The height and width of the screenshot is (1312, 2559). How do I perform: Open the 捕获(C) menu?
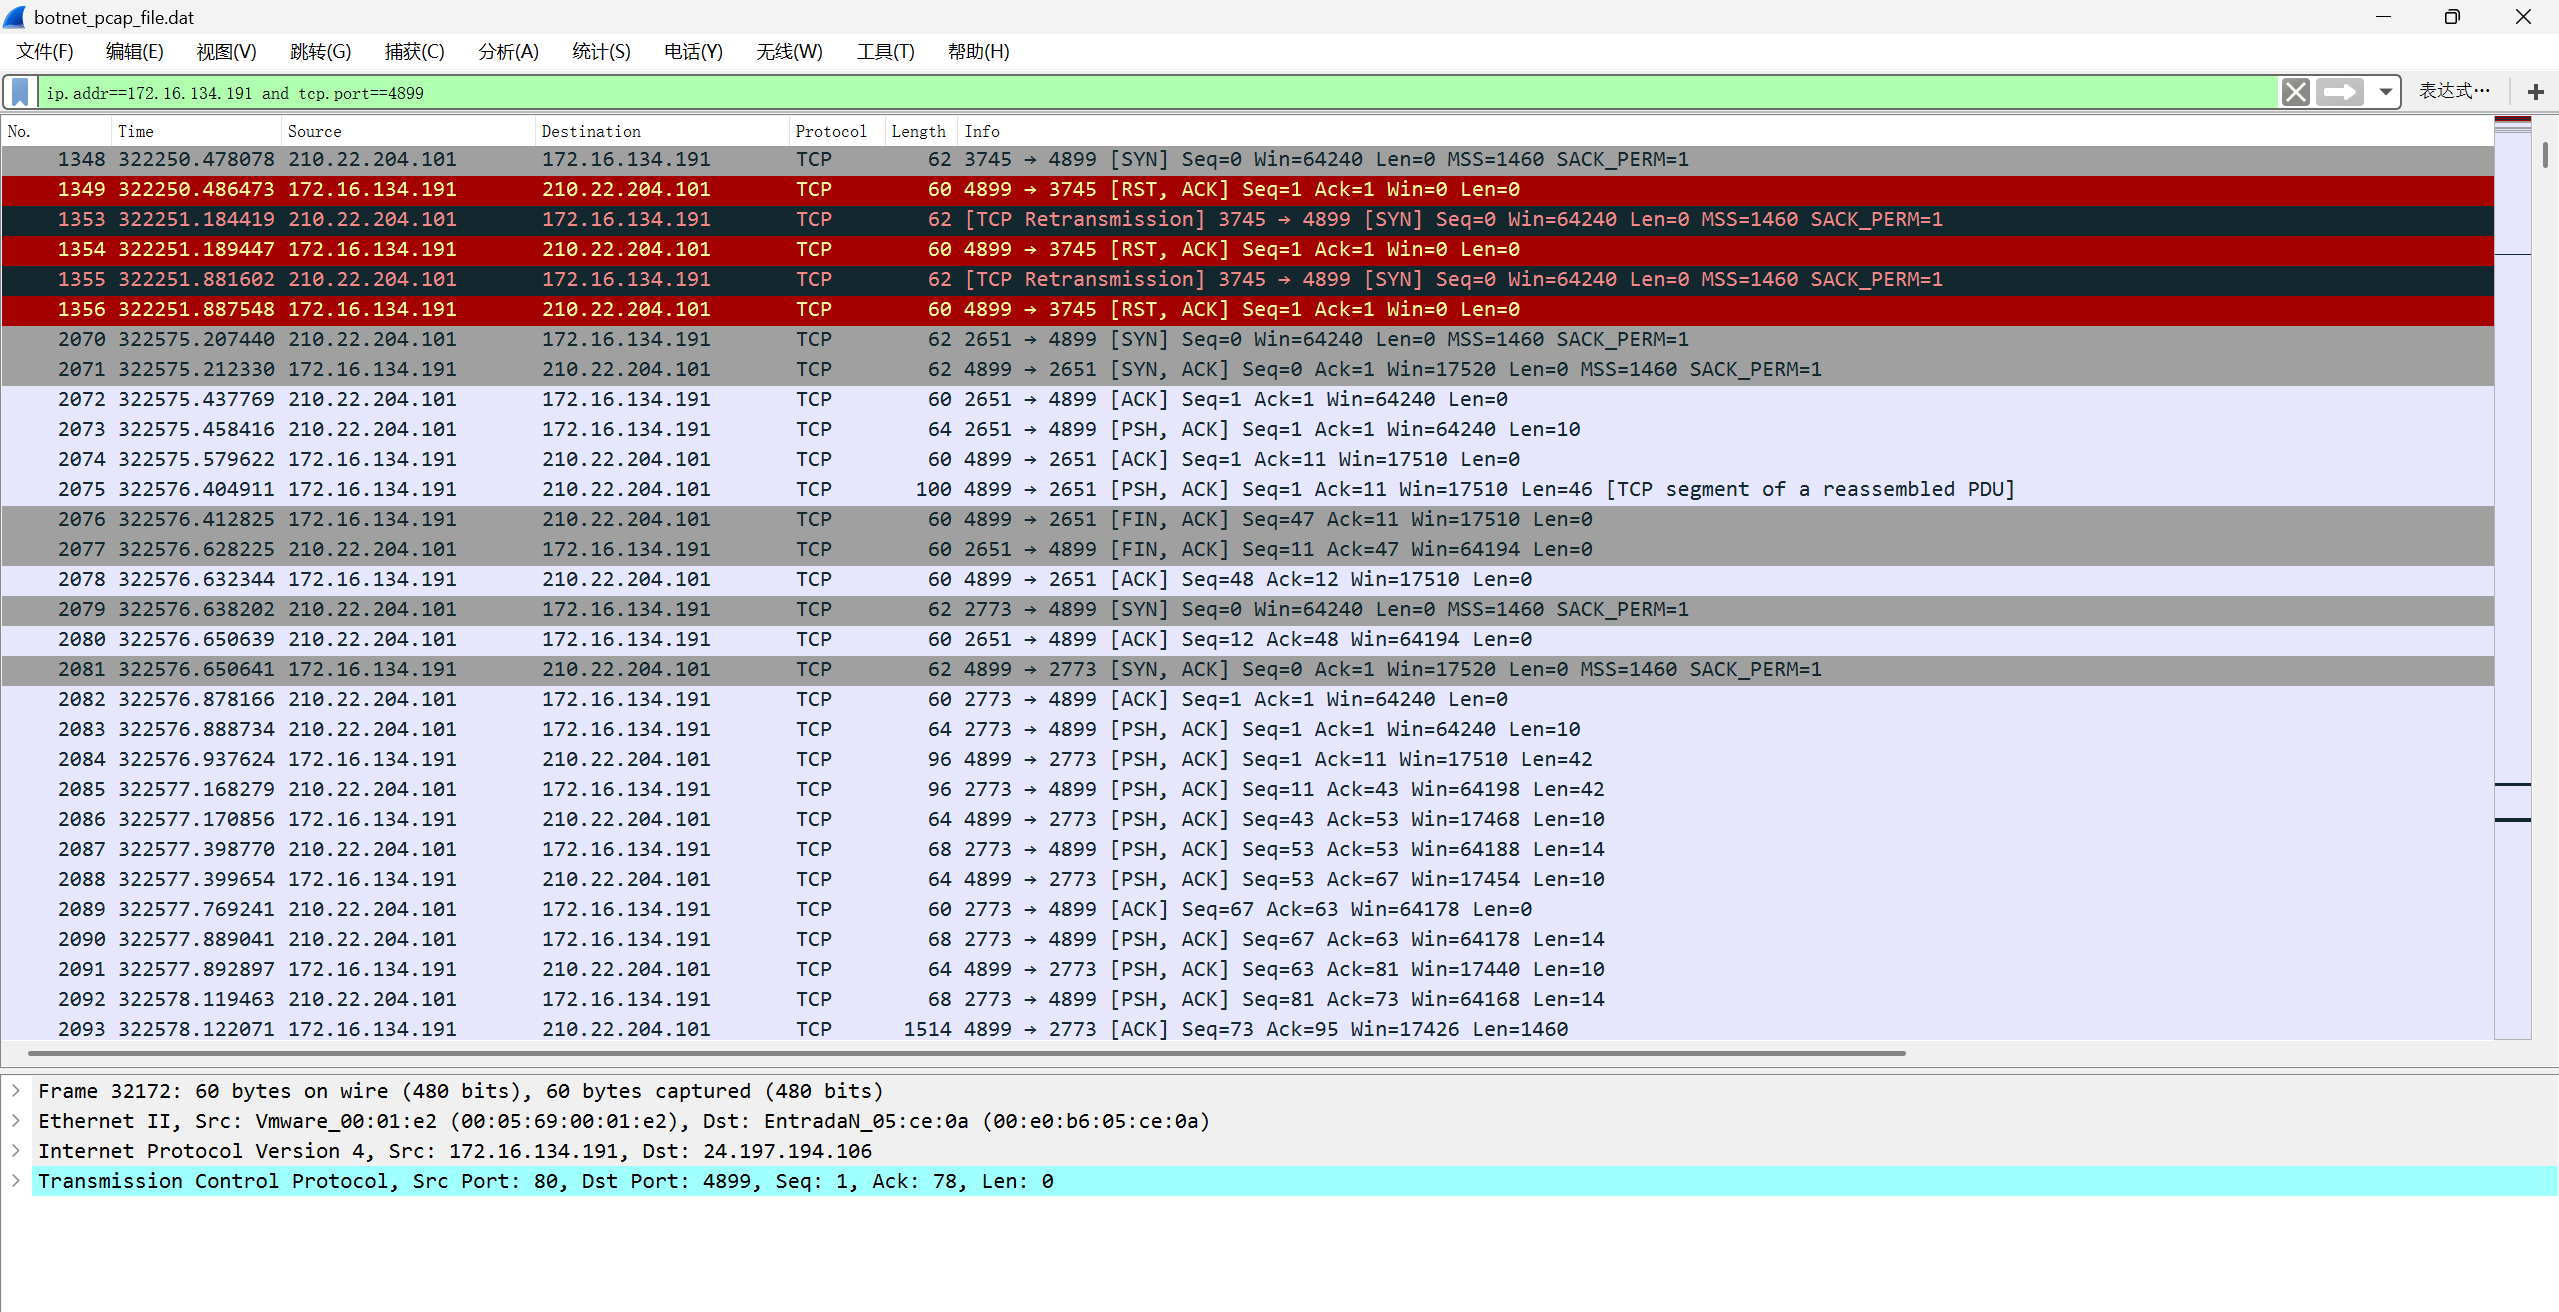[x=414, y=51]
